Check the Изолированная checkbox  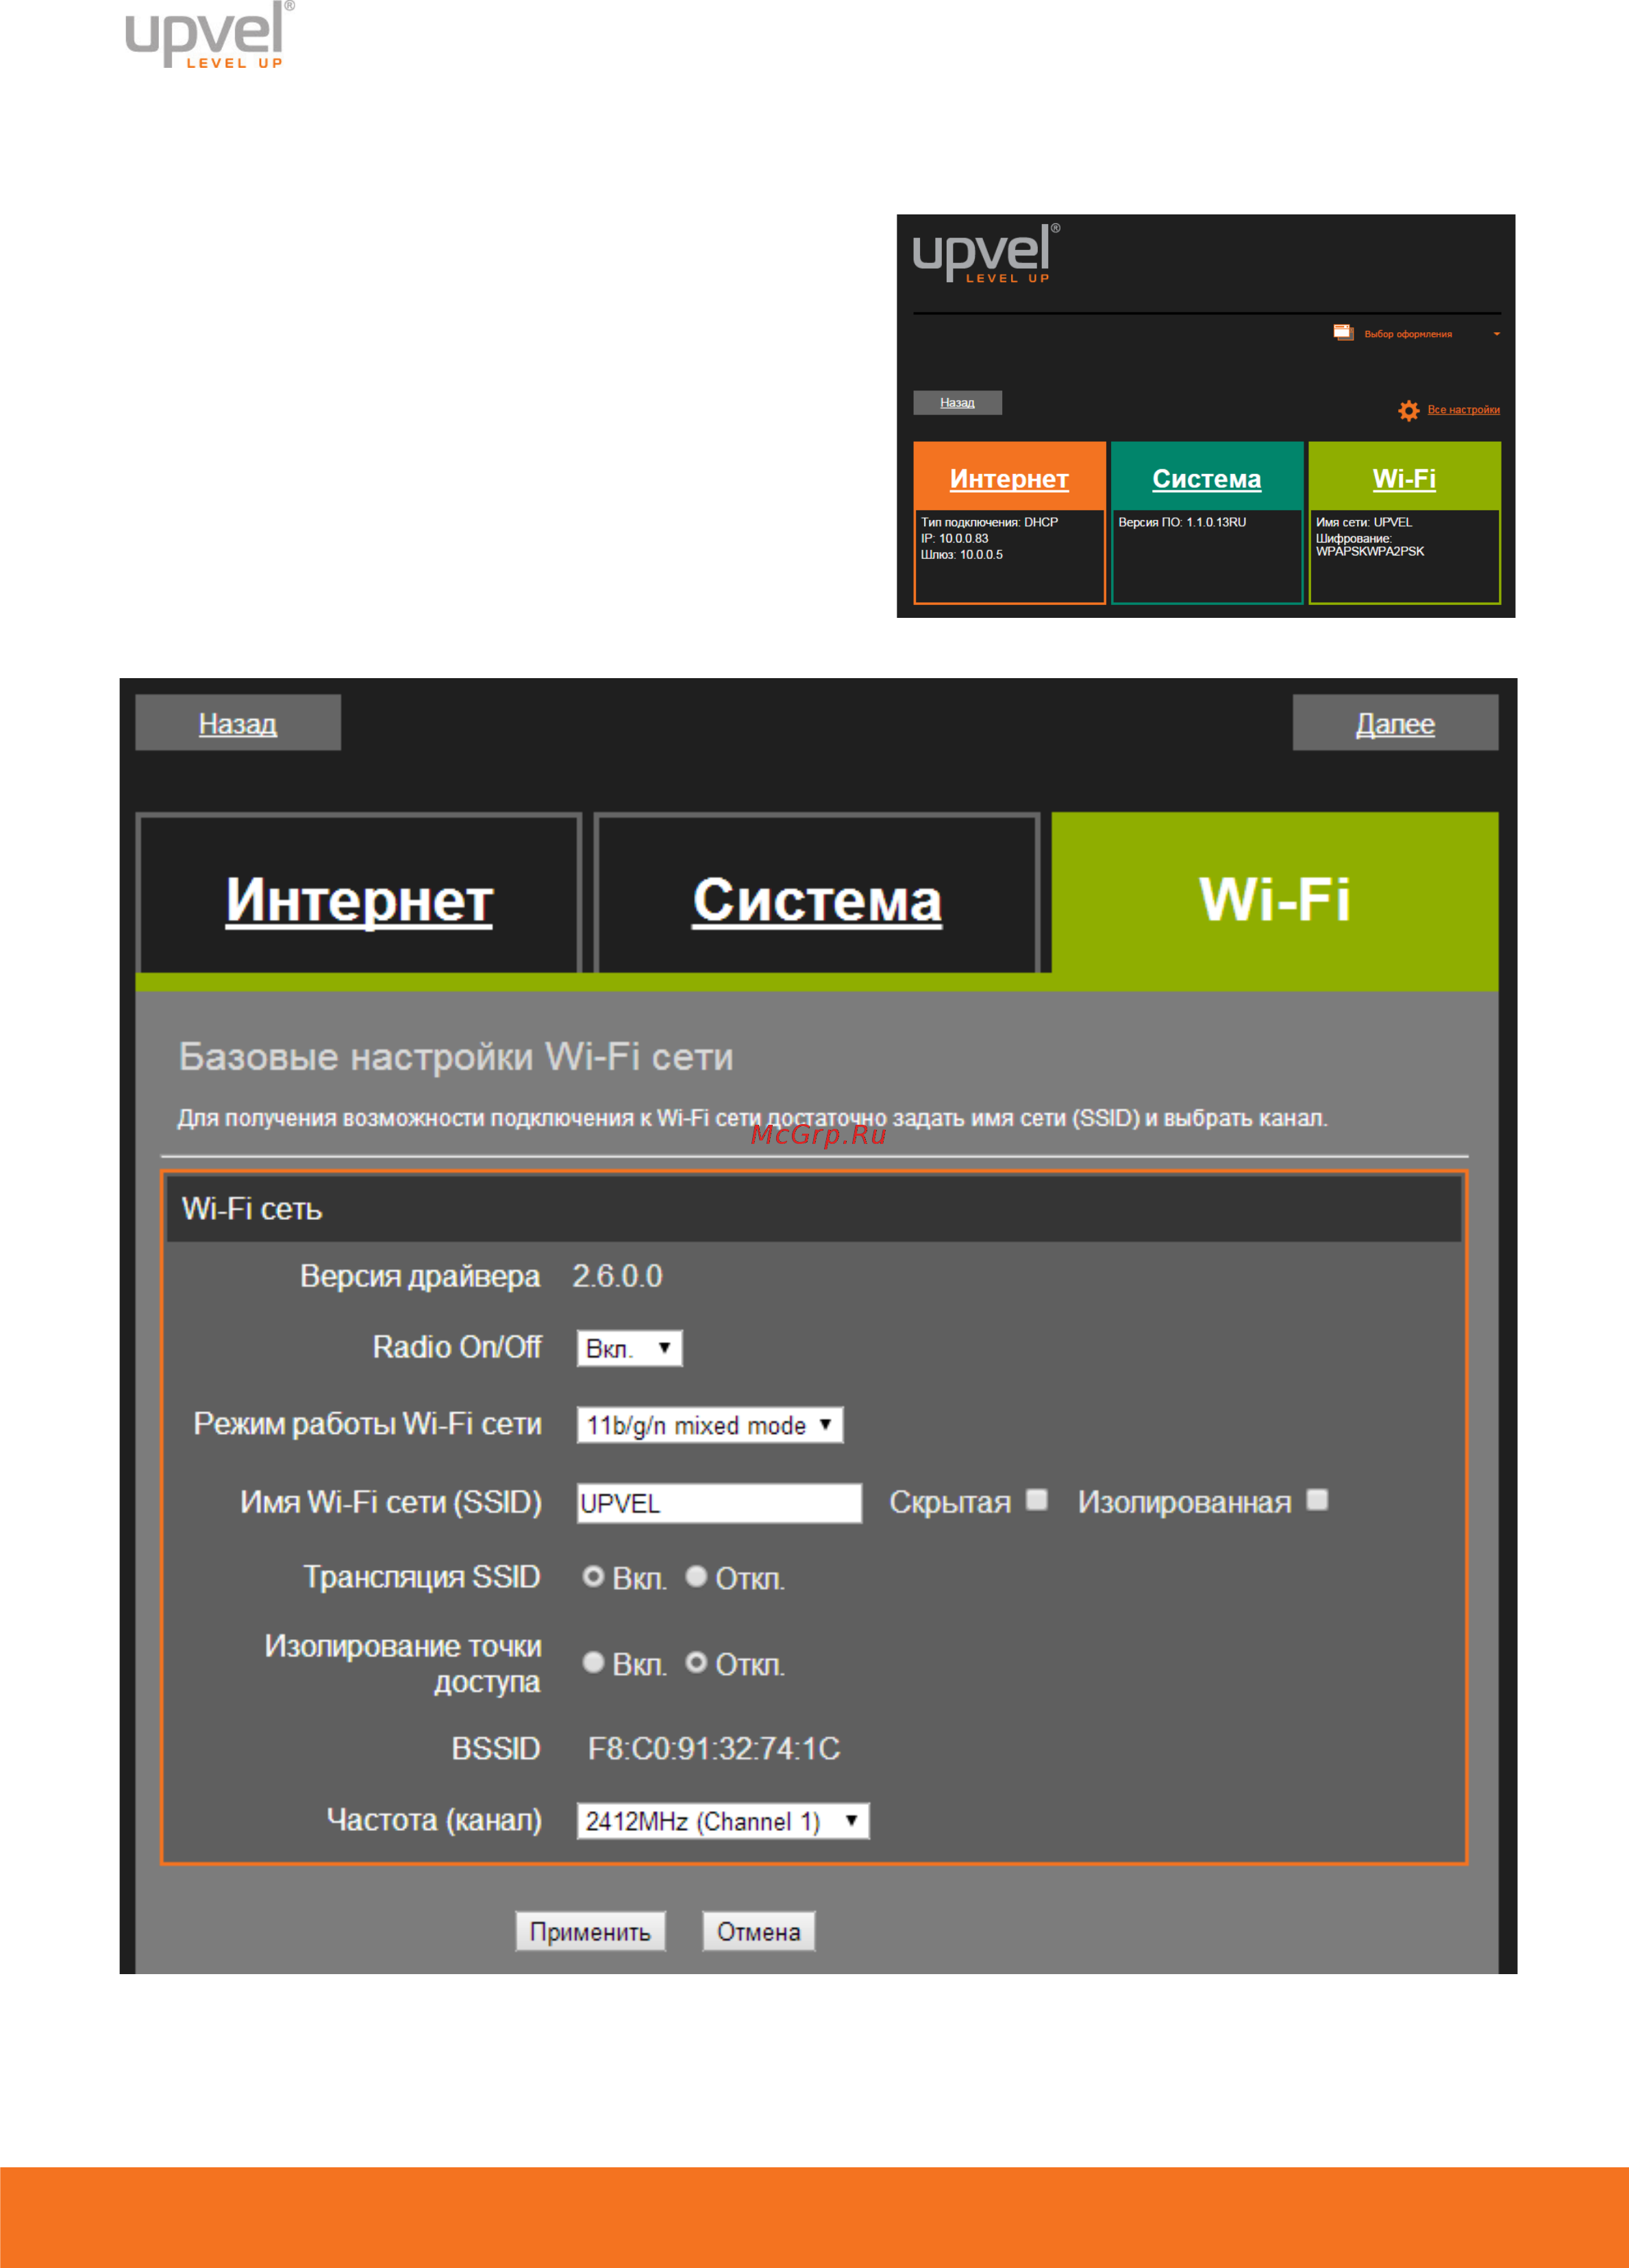[1317, 1500]
